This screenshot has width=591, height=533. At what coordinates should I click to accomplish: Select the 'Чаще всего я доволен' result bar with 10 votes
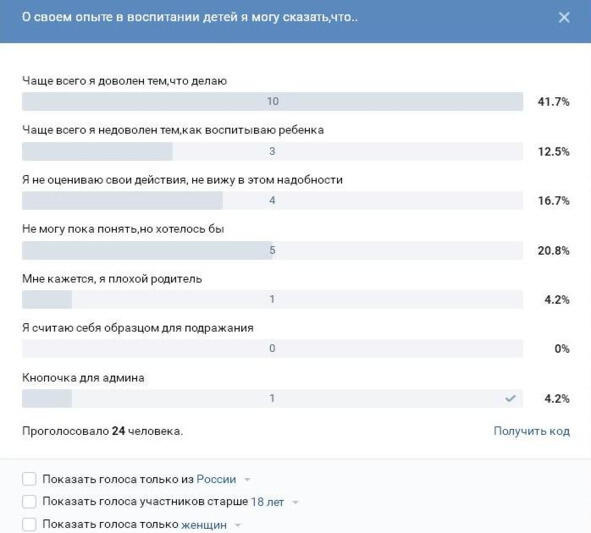click(x=273, y=101)
